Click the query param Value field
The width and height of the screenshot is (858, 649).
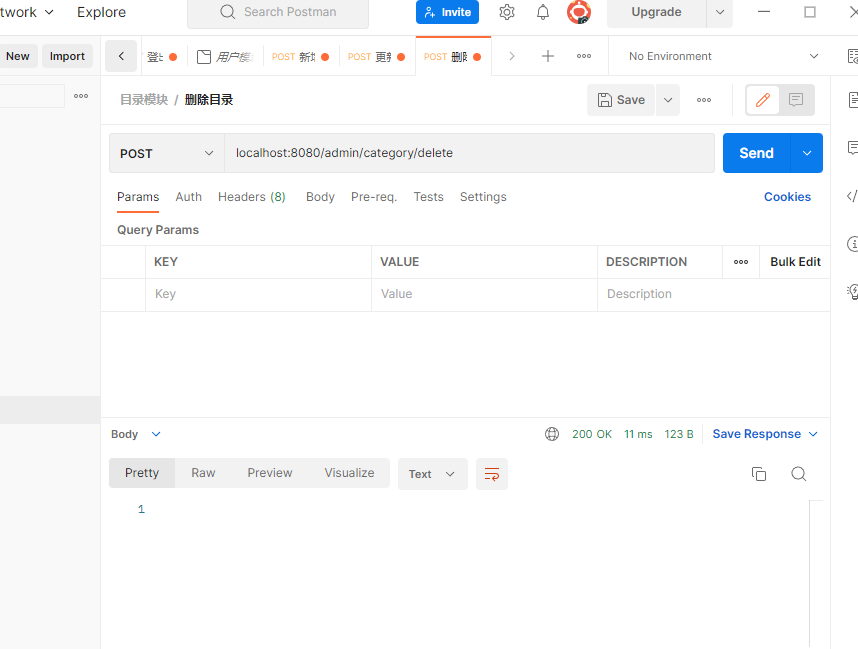click(x=484, y=294)
